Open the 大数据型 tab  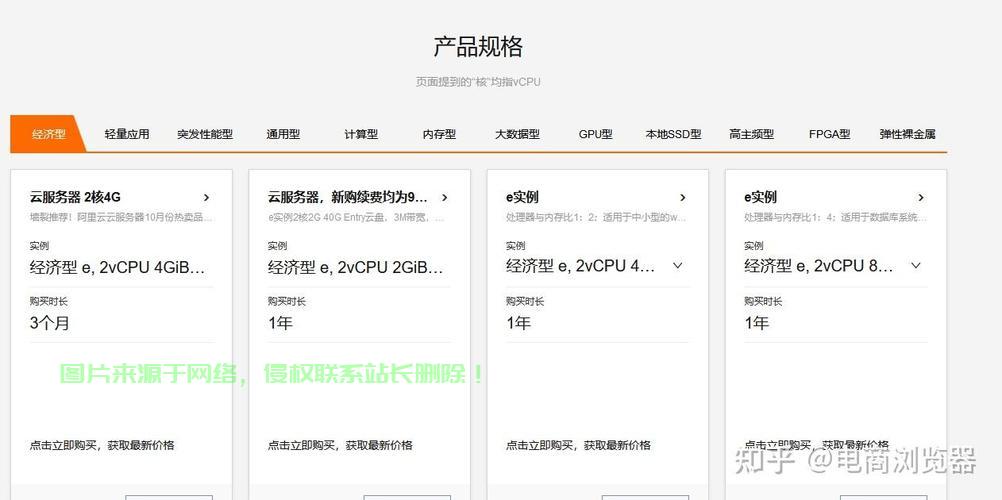[x=517, y=134]
